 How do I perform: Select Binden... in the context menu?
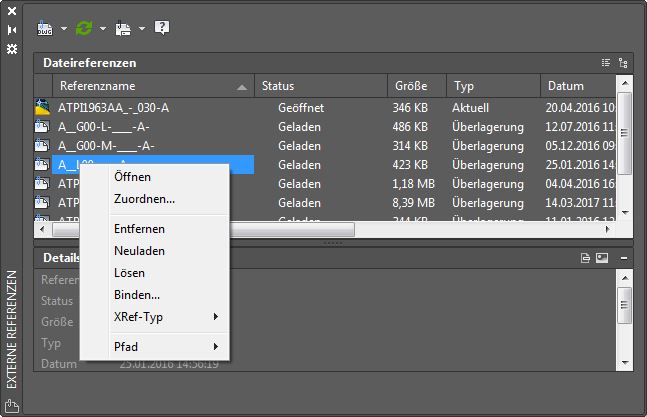tap(137, 295)
